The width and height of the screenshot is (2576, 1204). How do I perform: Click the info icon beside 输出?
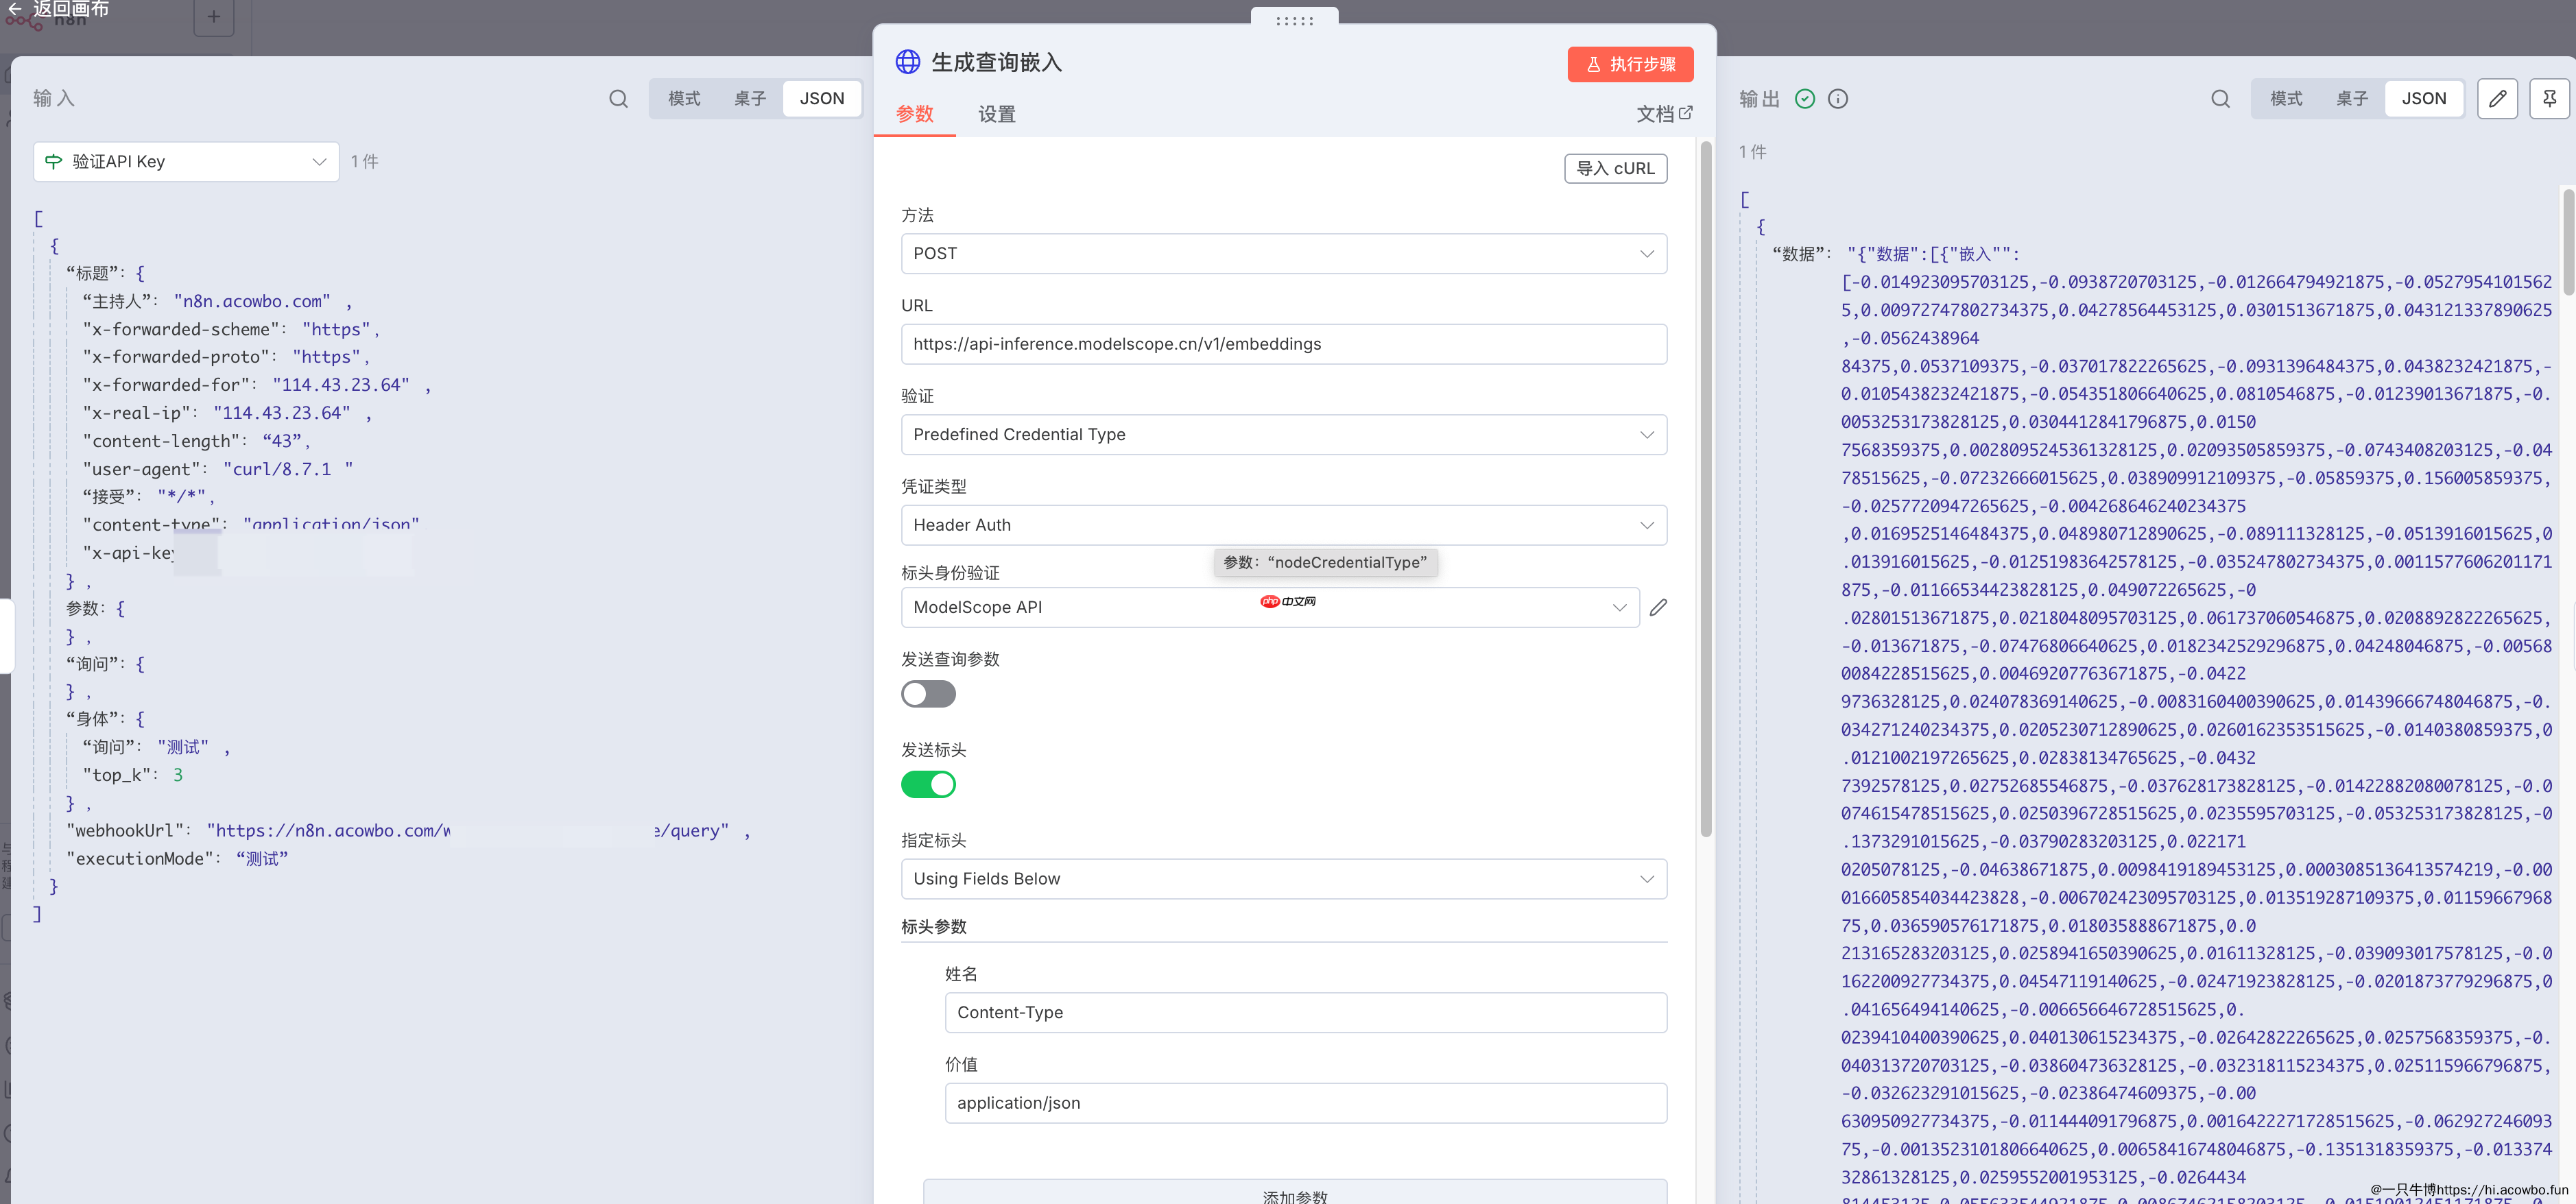tap(1838, 98)
